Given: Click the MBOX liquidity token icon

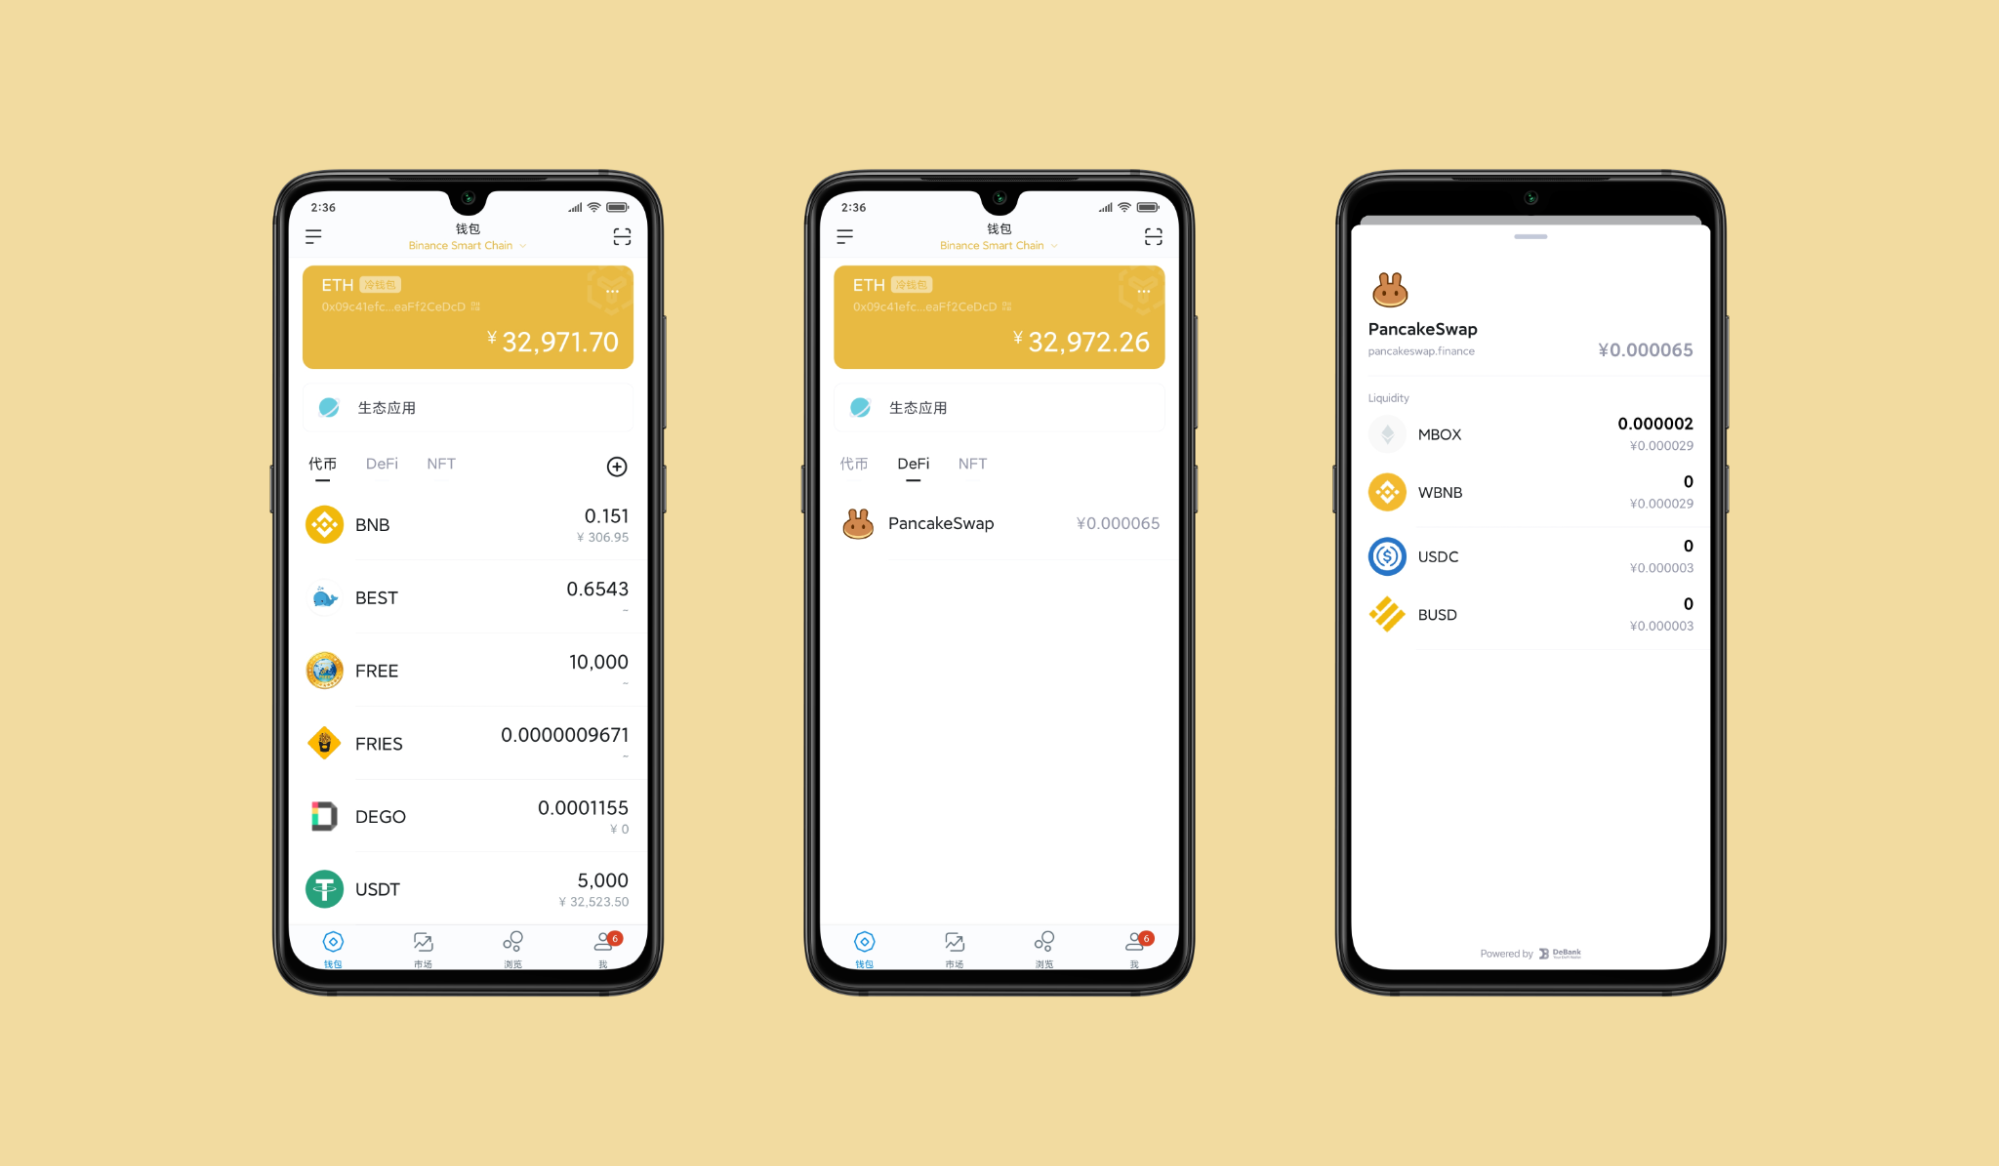Looking at the screenshot, I should (1379, 432).
